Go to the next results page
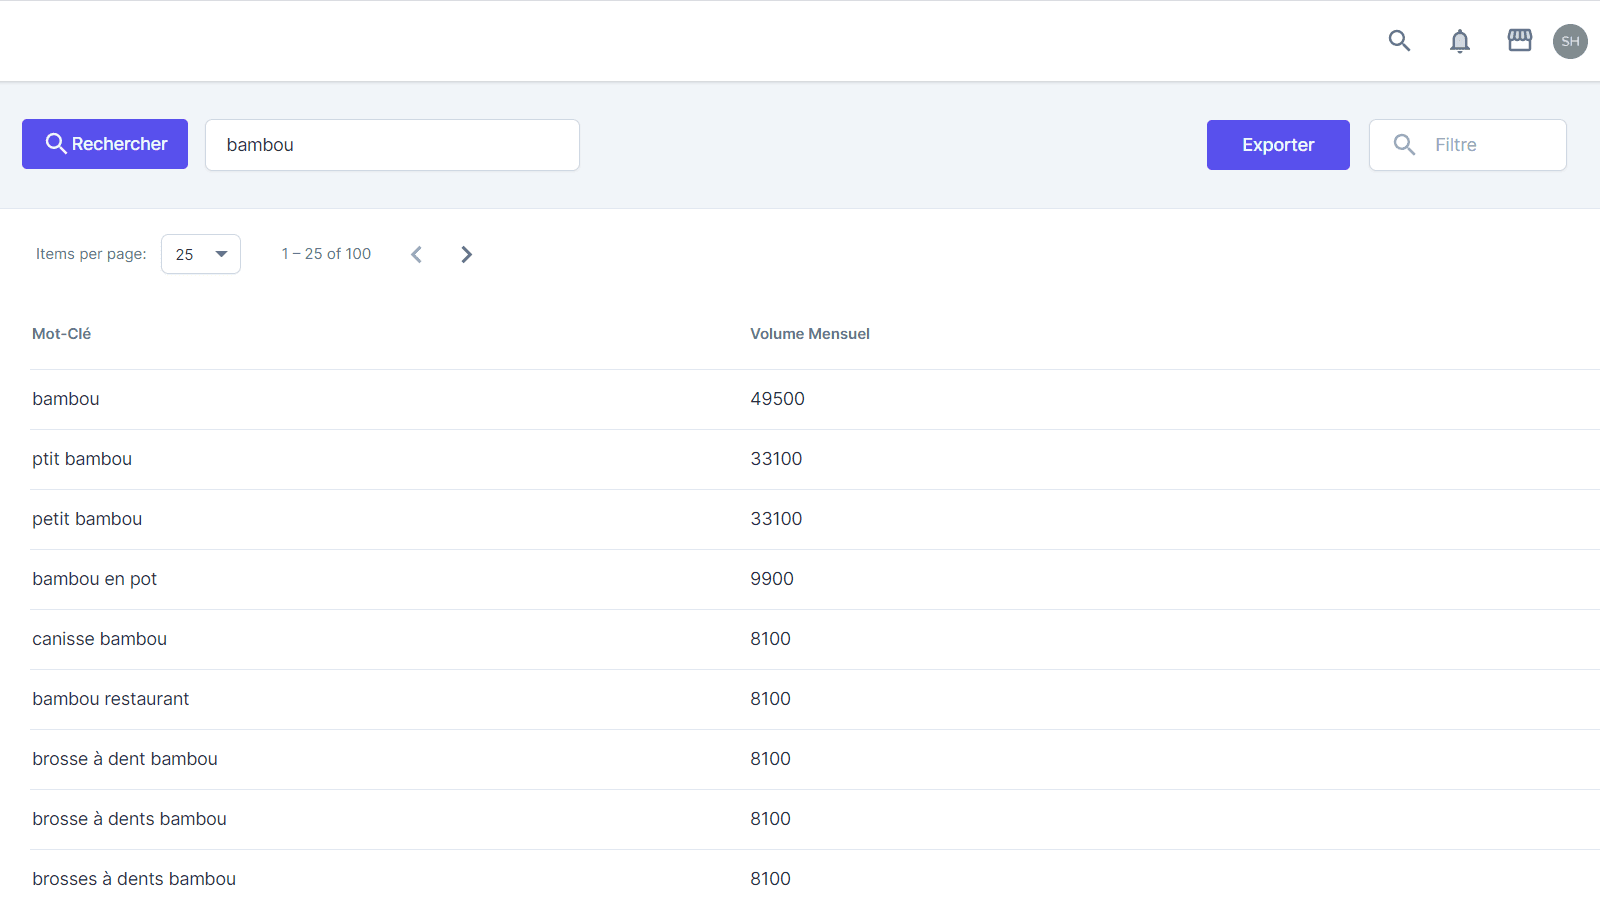The height and width of the screenshot is (900, 1600). coord(466,254)
